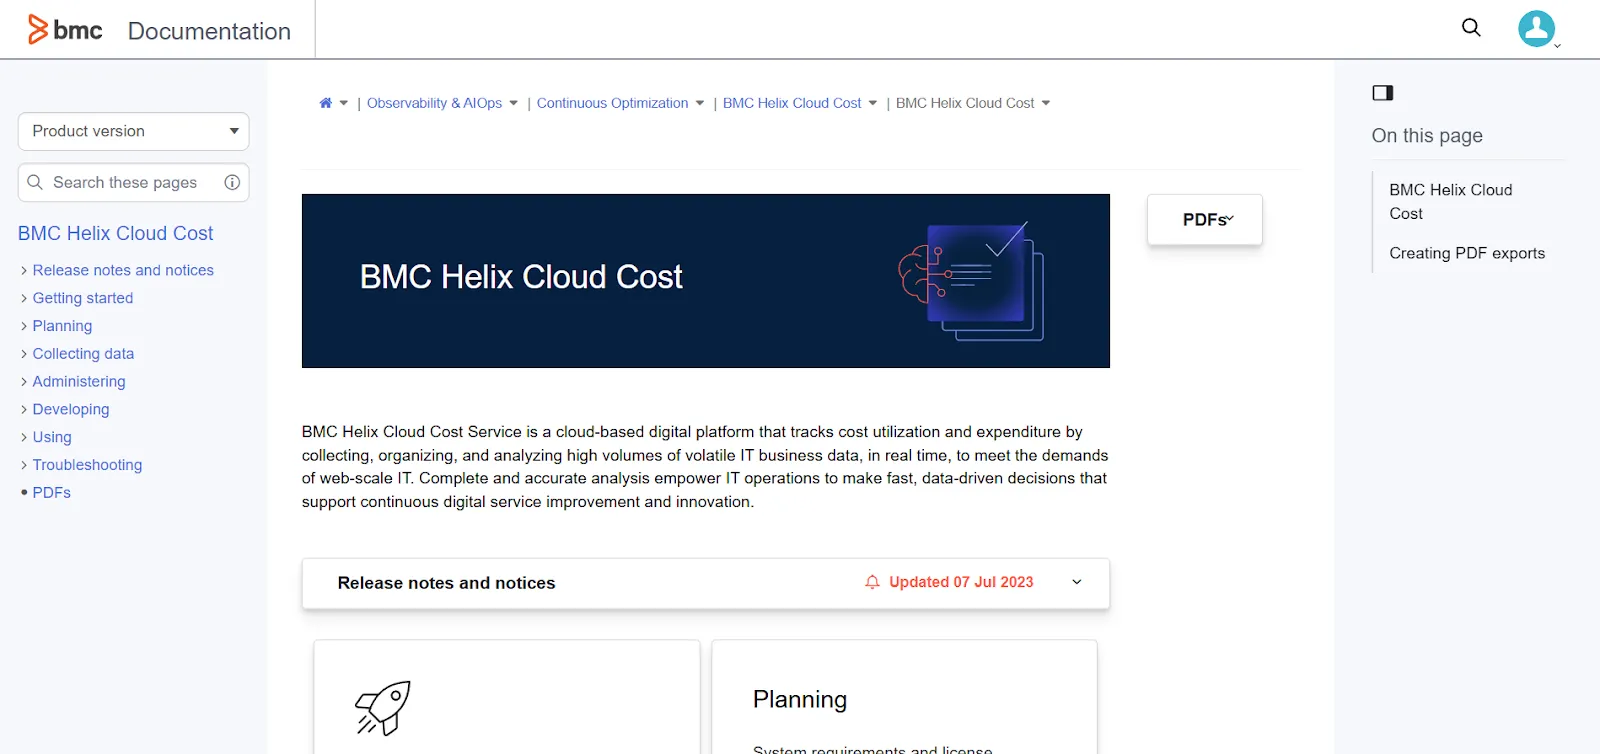Expand the Planning tree chevron
1600x754 pixels.
[x=24, y=326]
